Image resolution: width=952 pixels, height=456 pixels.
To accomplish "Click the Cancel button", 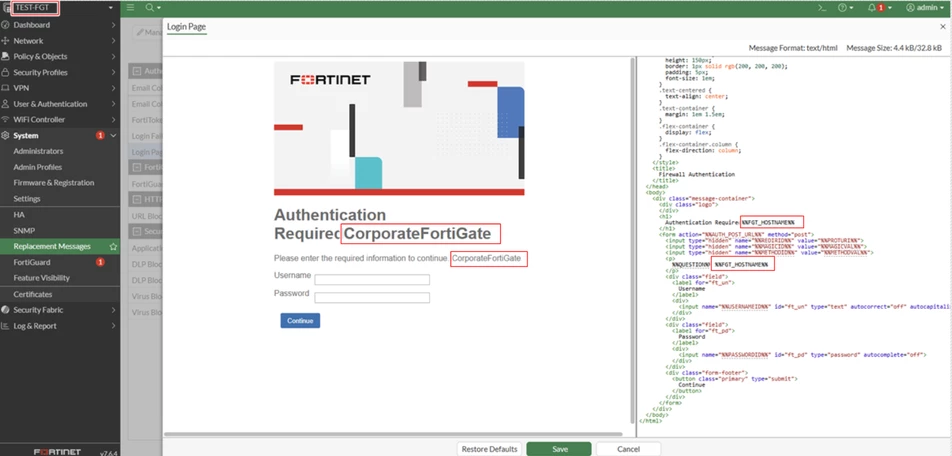I will (628, 449).
